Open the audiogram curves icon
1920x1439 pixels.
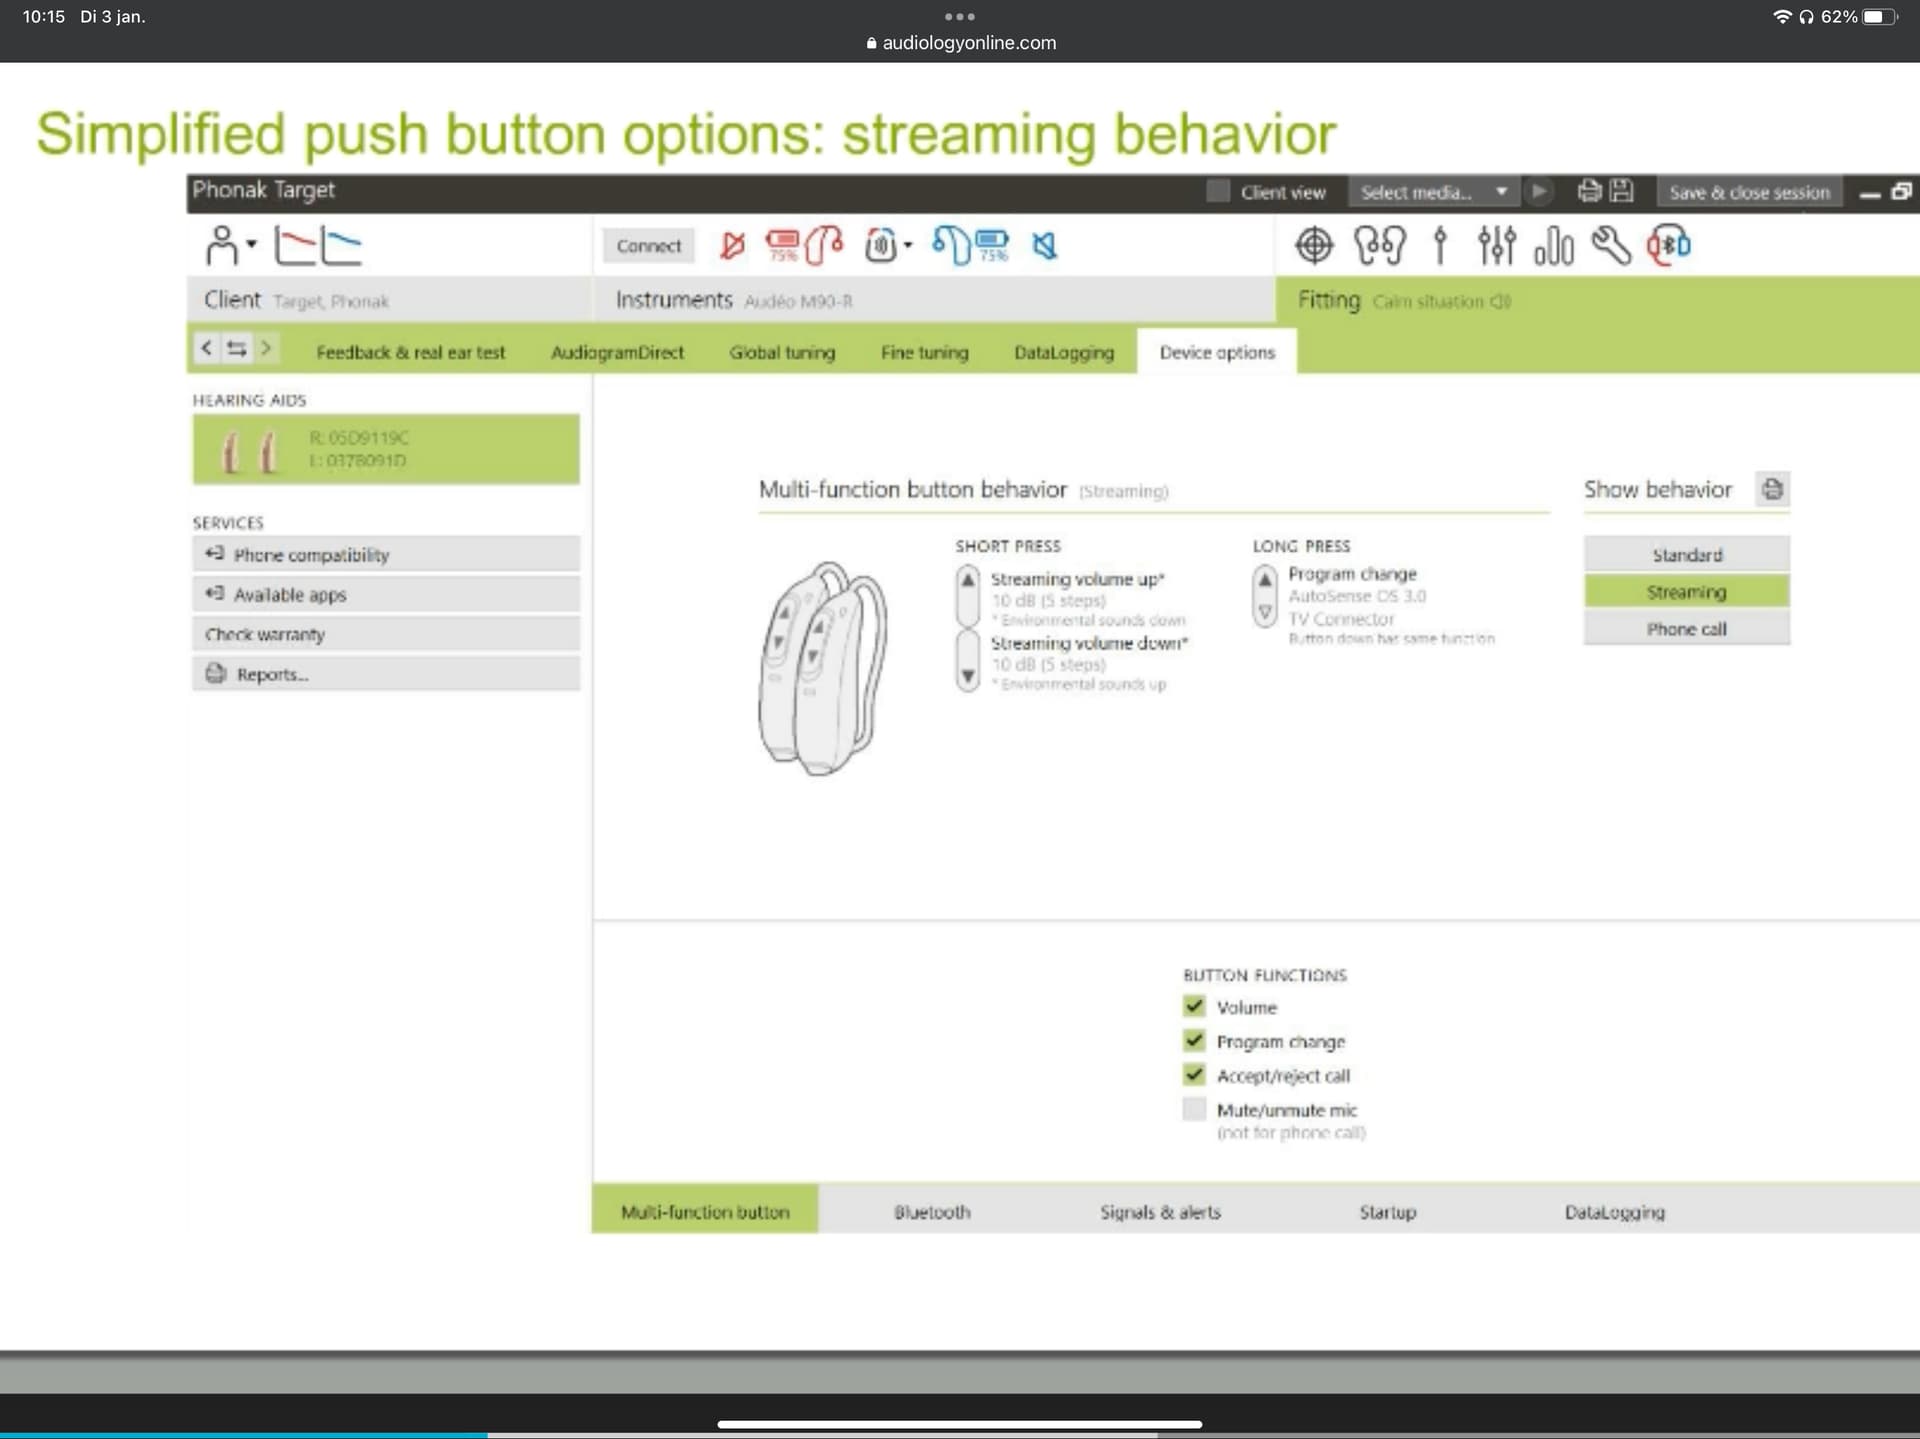pyautogui.click(x=318, y=245)
